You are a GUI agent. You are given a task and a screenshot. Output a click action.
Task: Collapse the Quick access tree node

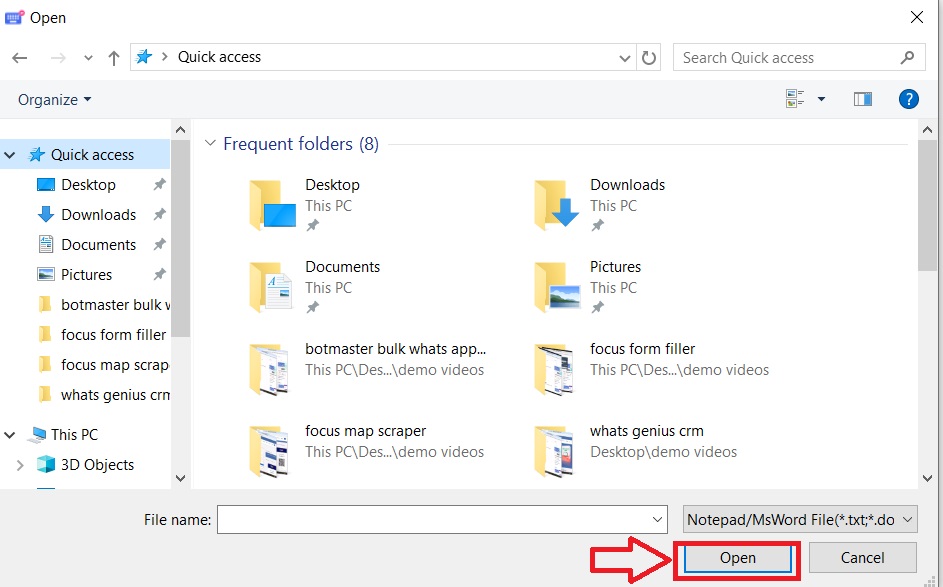(10, 155)
